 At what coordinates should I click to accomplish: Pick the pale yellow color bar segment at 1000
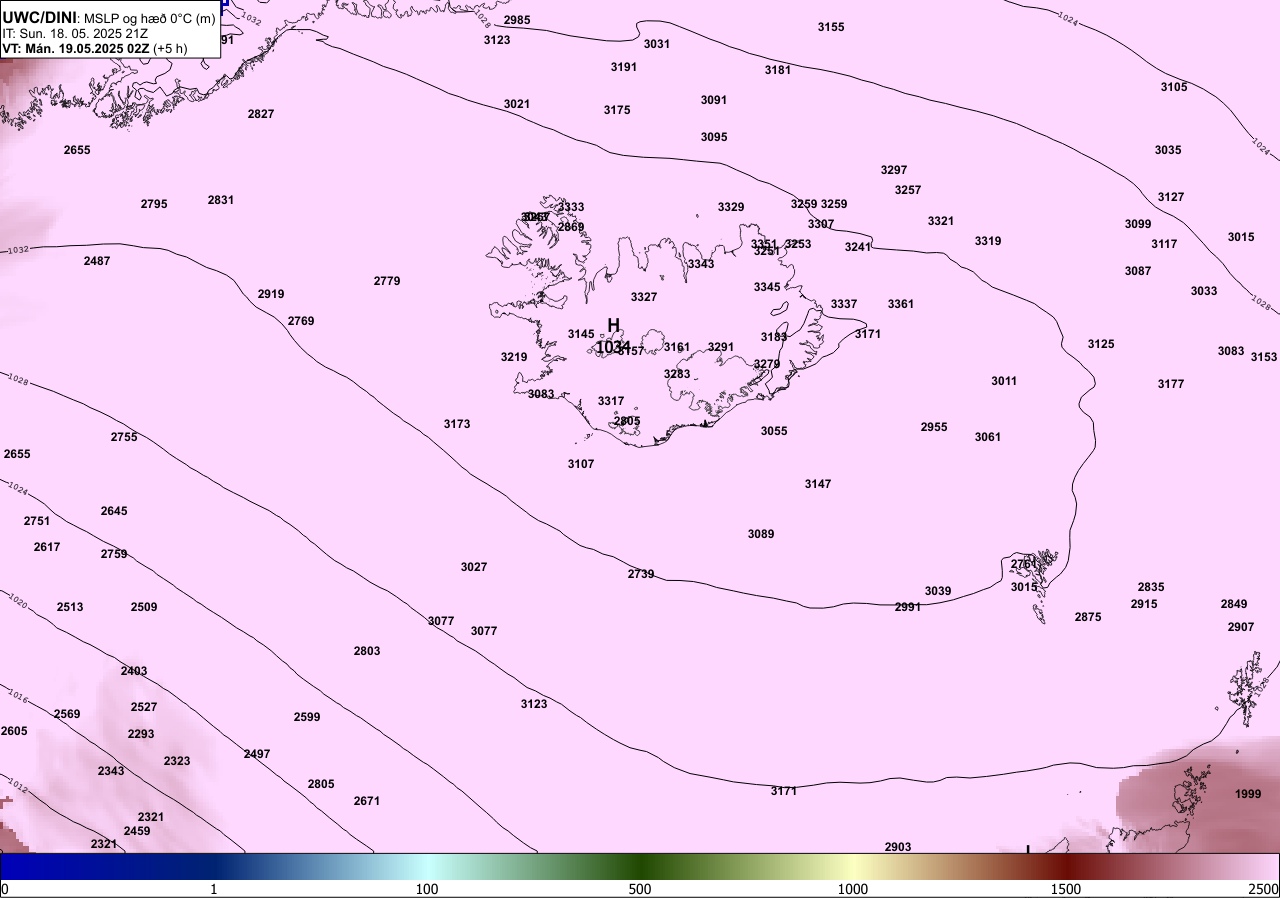(852, 866)
